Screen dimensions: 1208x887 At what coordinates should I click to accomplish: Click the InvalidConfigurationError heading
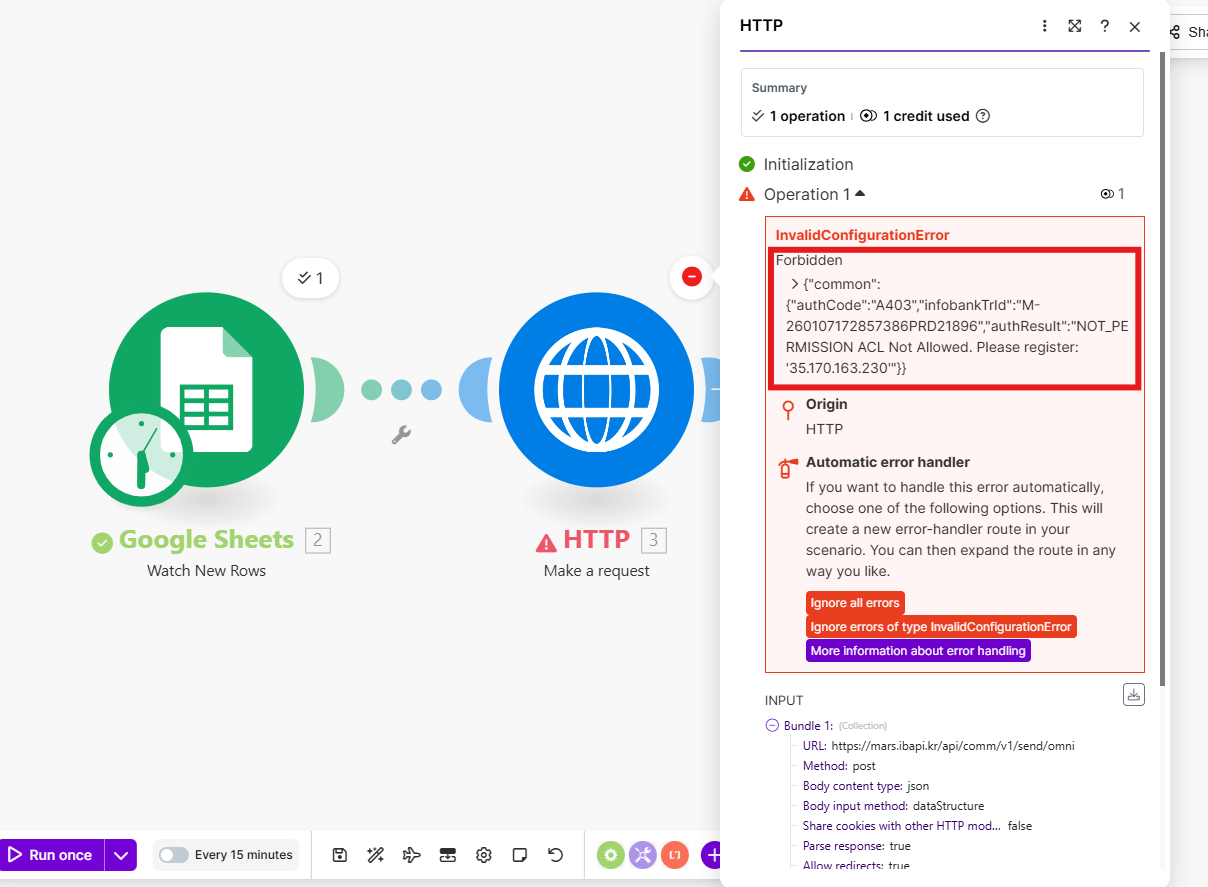tap(862, 235)
